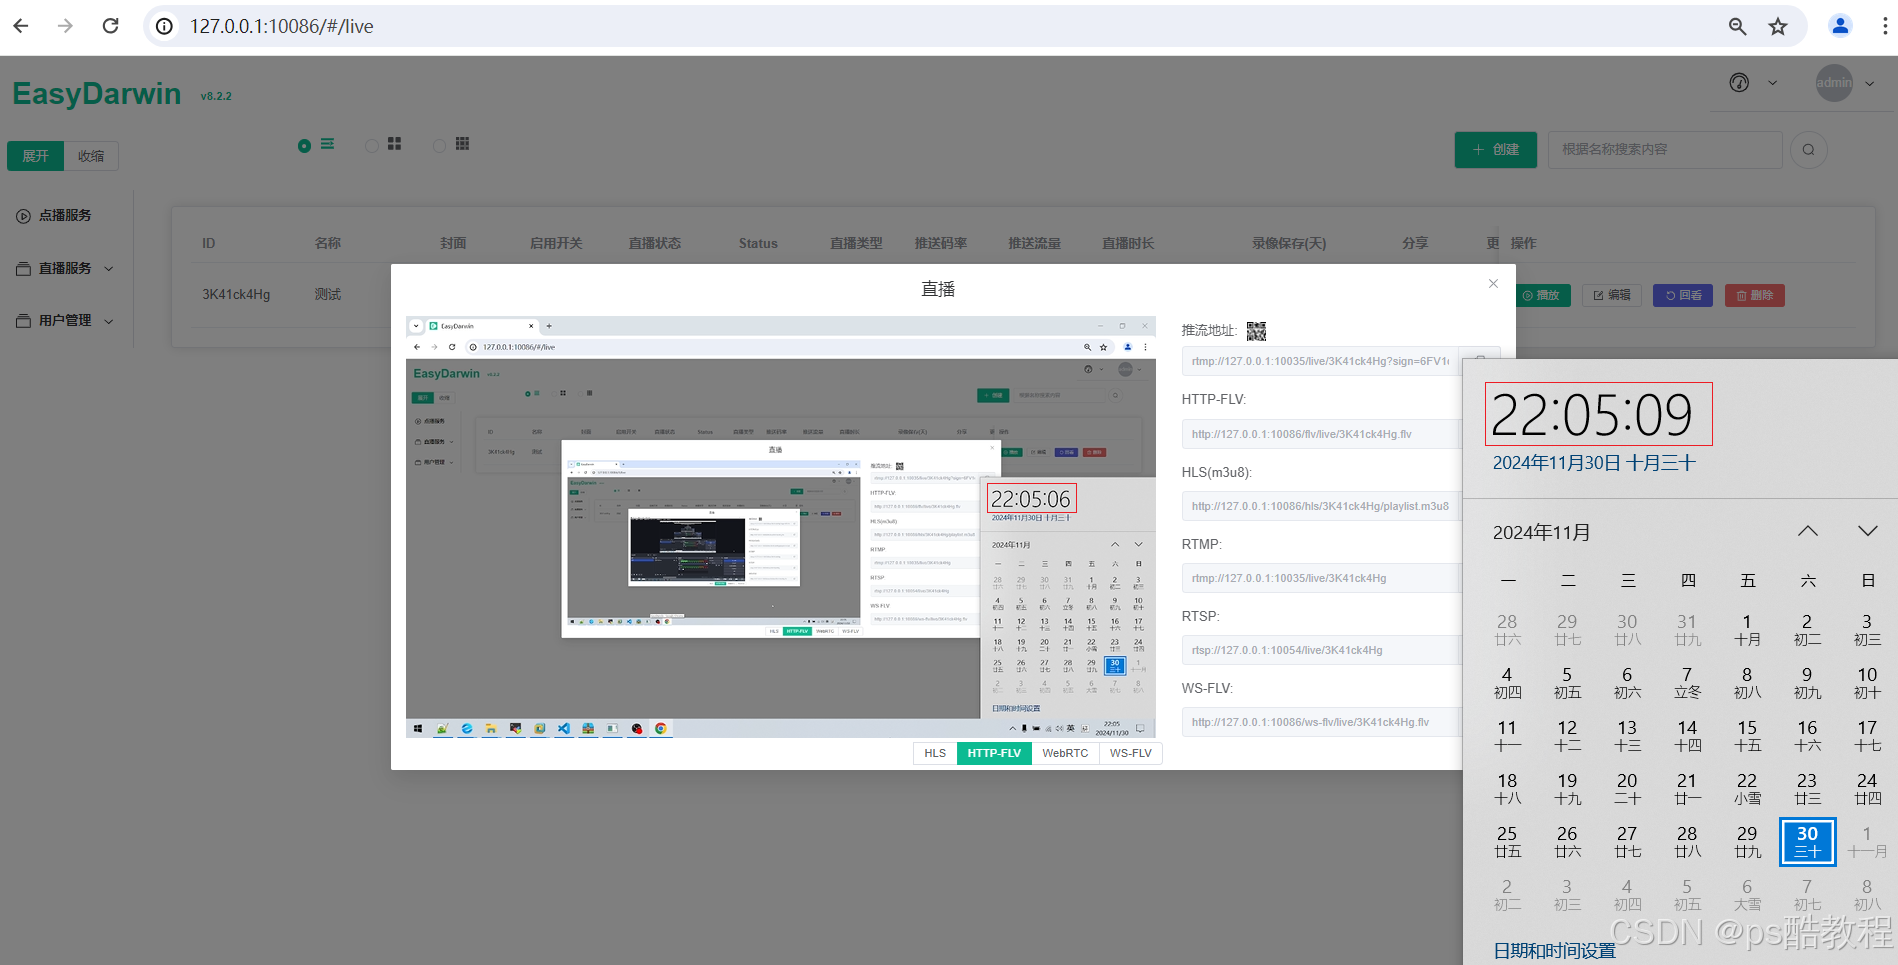Screen dimensions: 1898x965
Task: Click the 编辑 edit button
Action: pyautogui.click(x=1612, y=295)
